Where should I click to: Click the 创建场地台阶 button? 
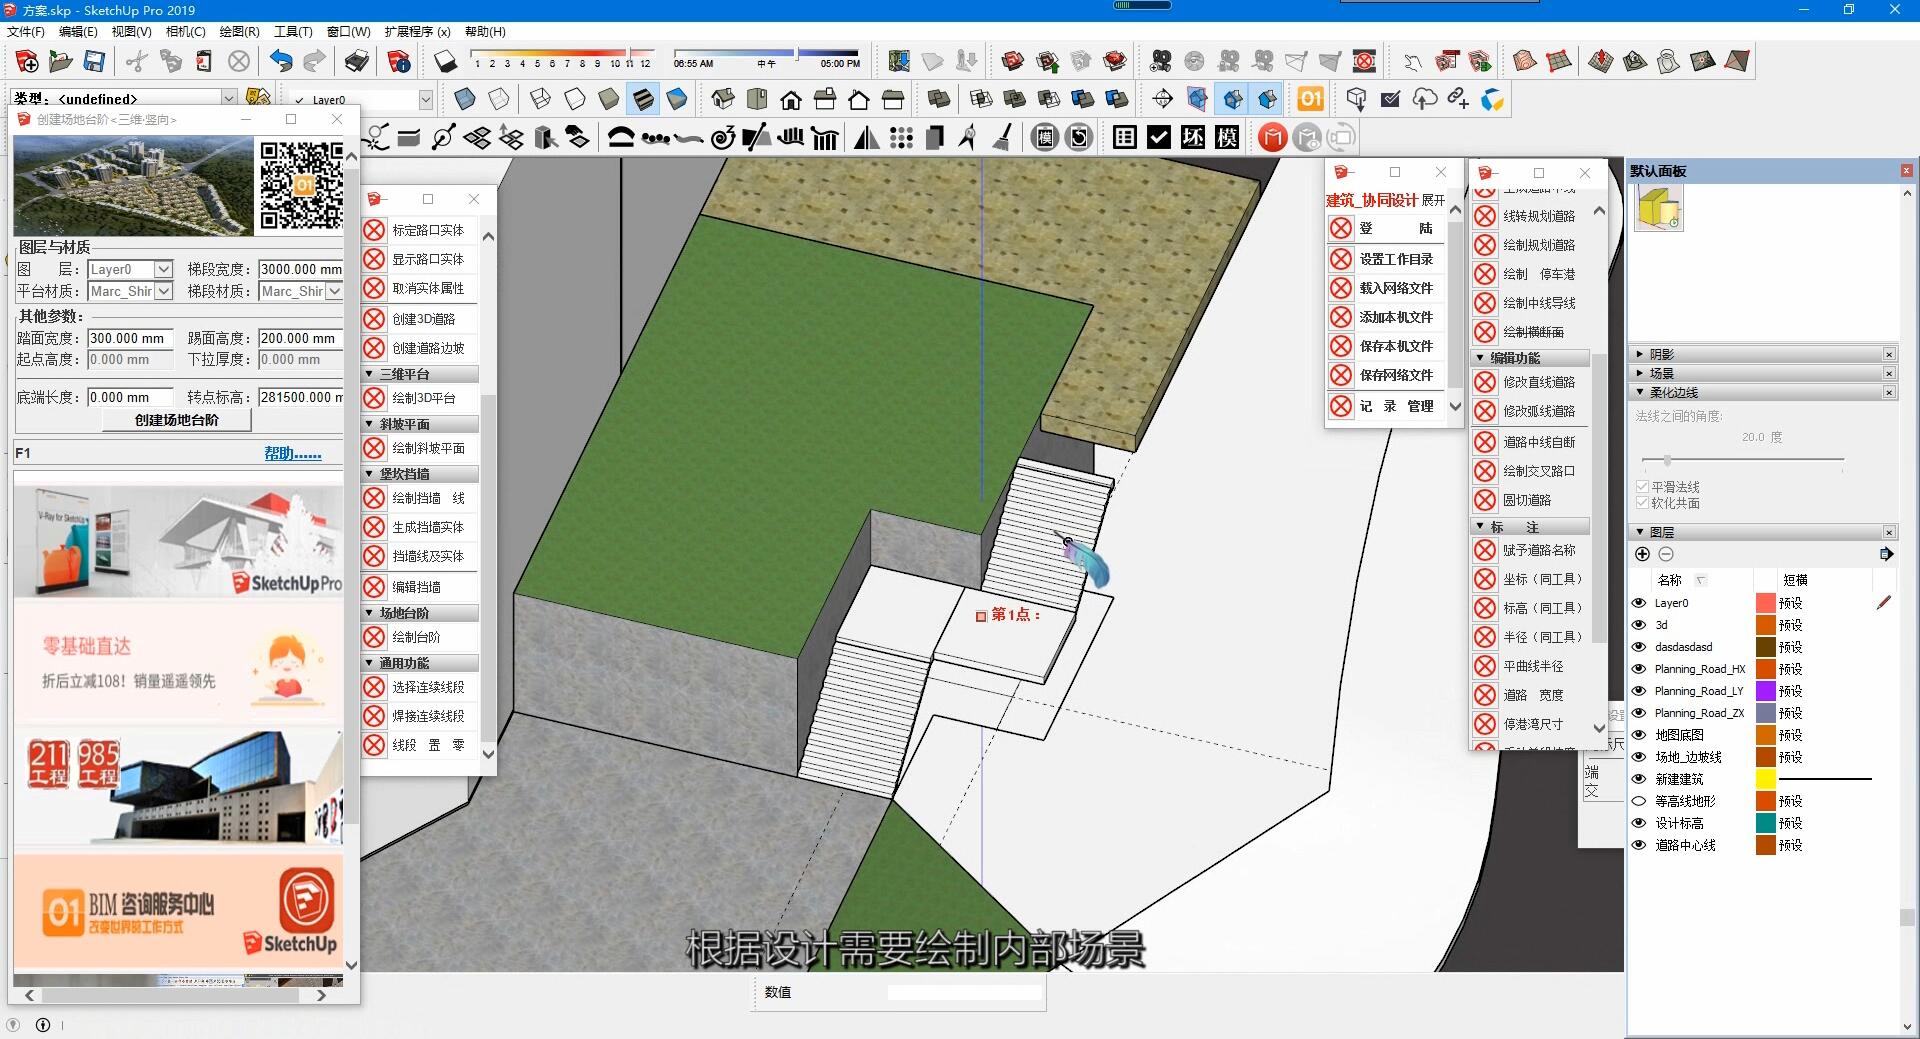click(177, 420)
